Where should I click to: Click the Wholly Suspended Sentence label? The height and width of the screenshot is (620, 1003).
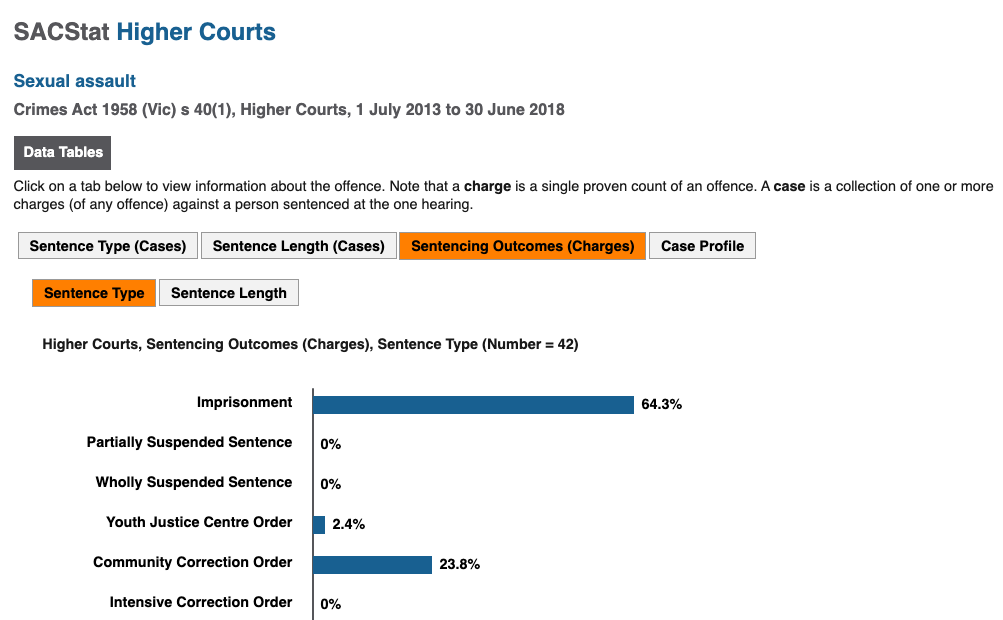pyautogui.click(x=194, y=482)
